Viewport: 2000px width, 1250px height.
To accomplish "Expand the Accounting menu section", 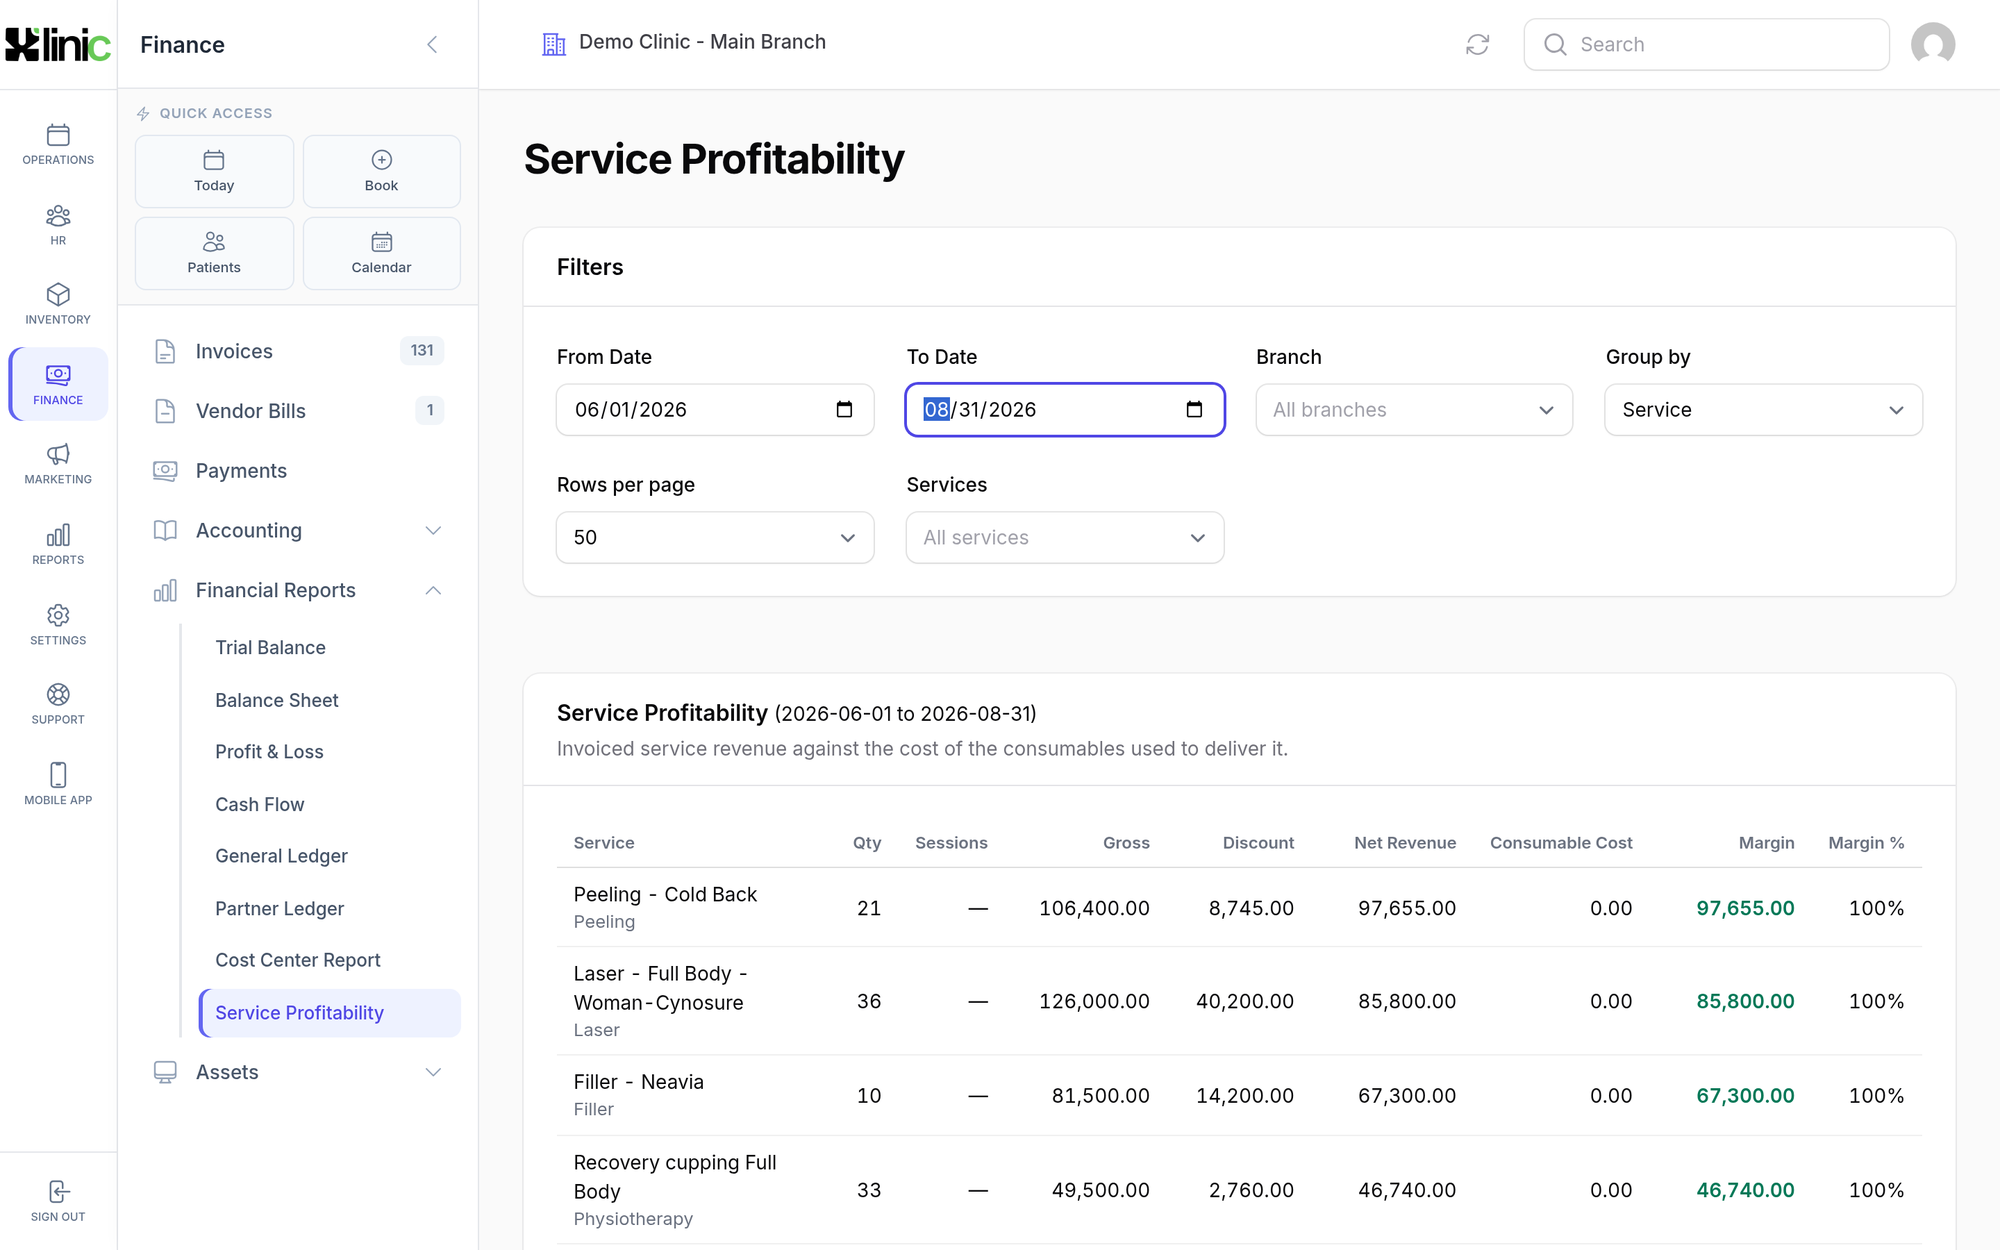I will [298, 530].
